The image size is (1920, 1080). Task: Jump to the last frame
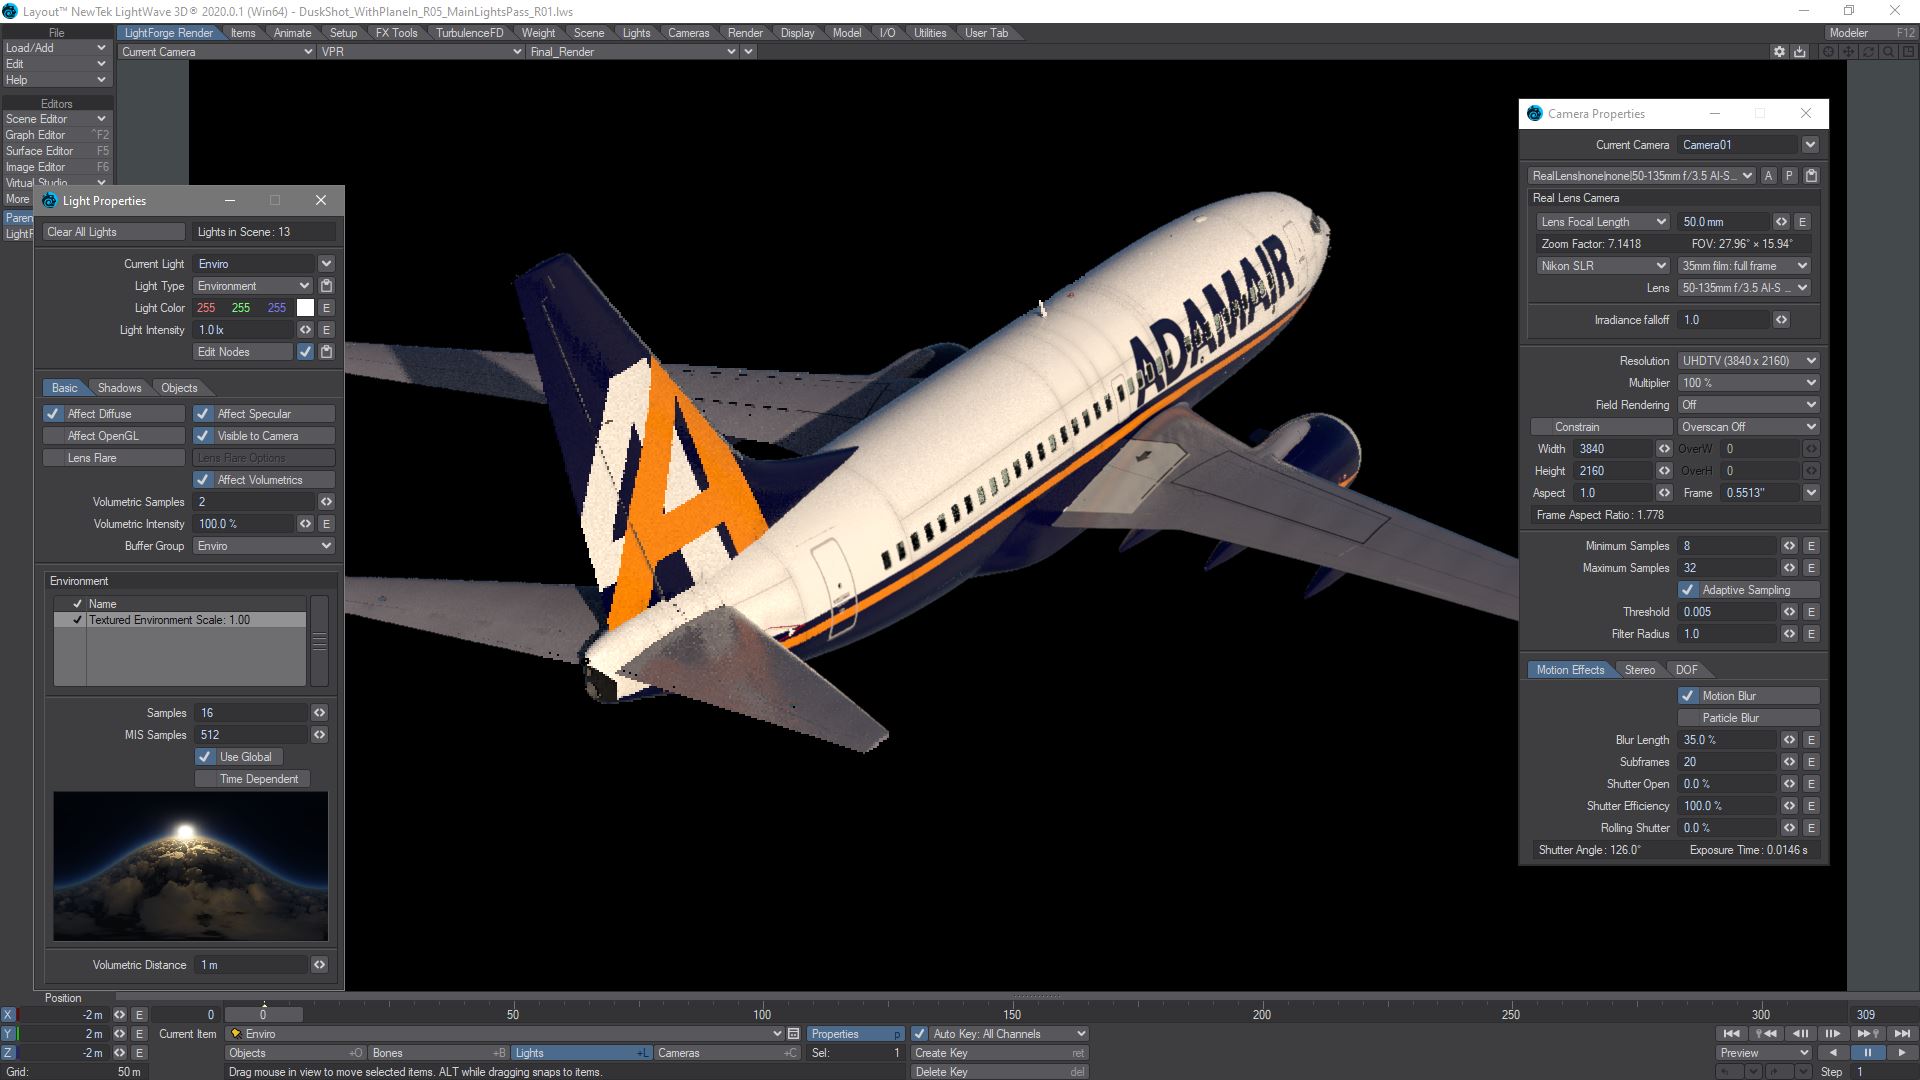(1902, 1034)
